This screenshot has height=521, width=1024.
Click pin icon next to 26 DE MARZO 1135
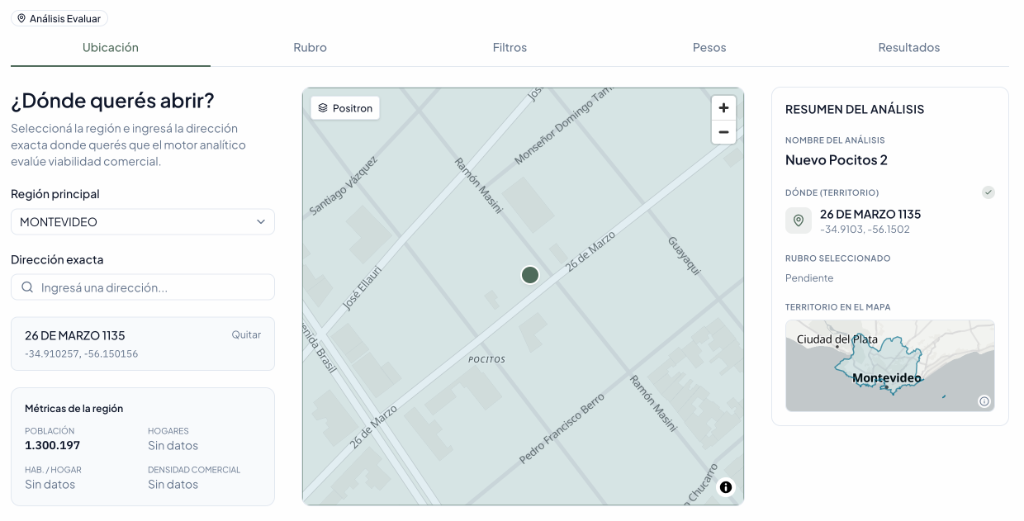click(798, 221)
